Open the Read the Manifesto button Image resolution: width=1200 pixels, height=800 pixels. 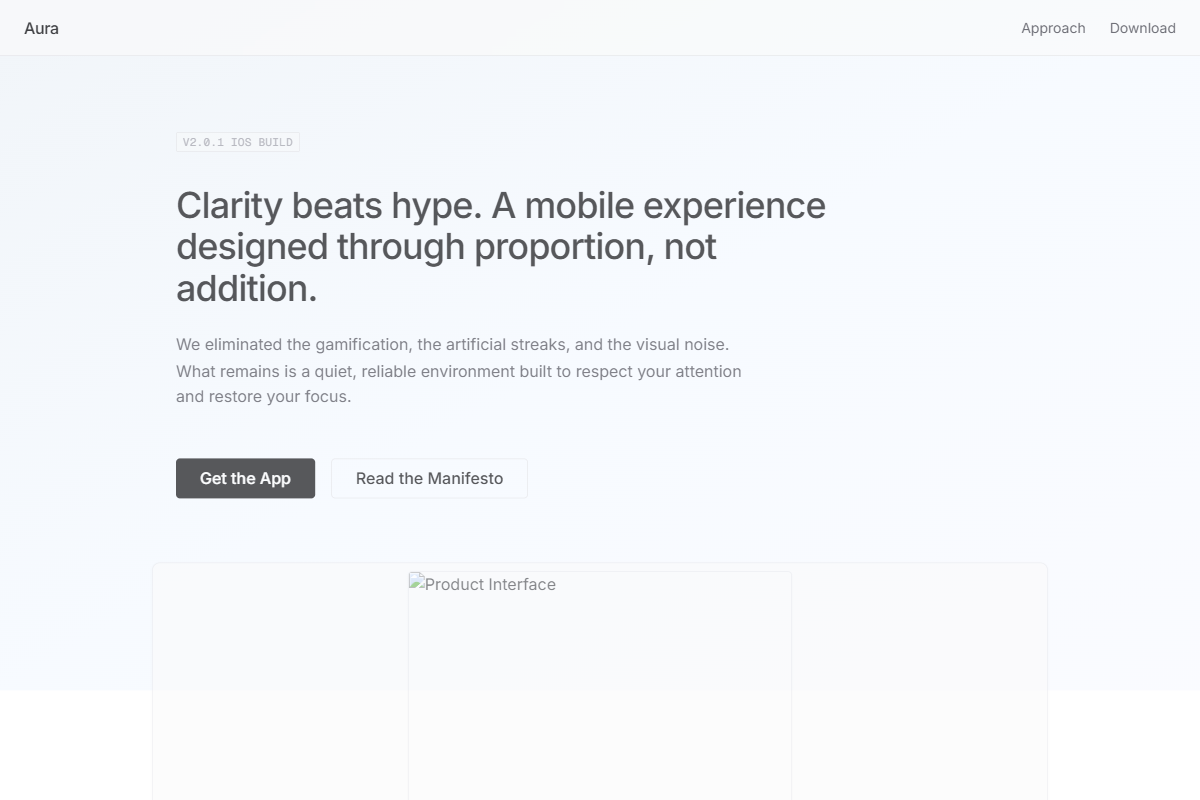(429, 478)
